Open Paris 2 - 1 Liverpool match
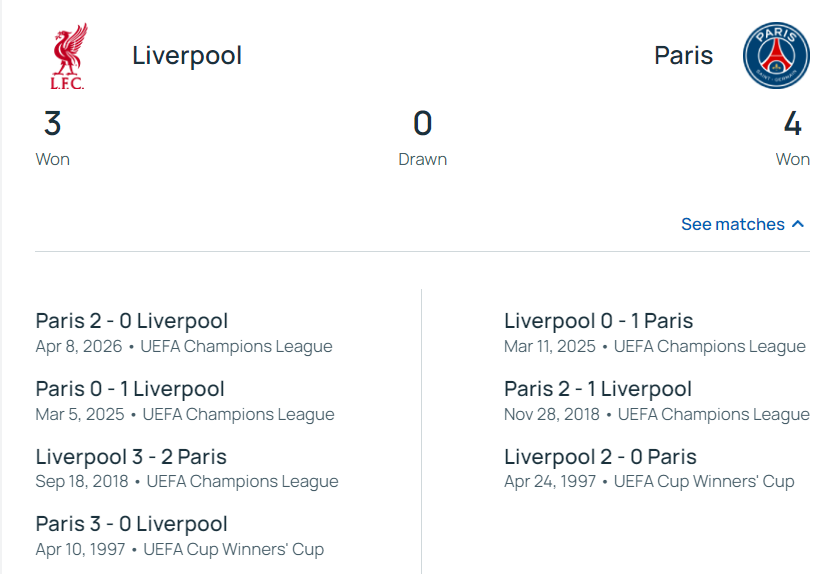This screenshot has width=836, height=574. (x=598, y=389)
